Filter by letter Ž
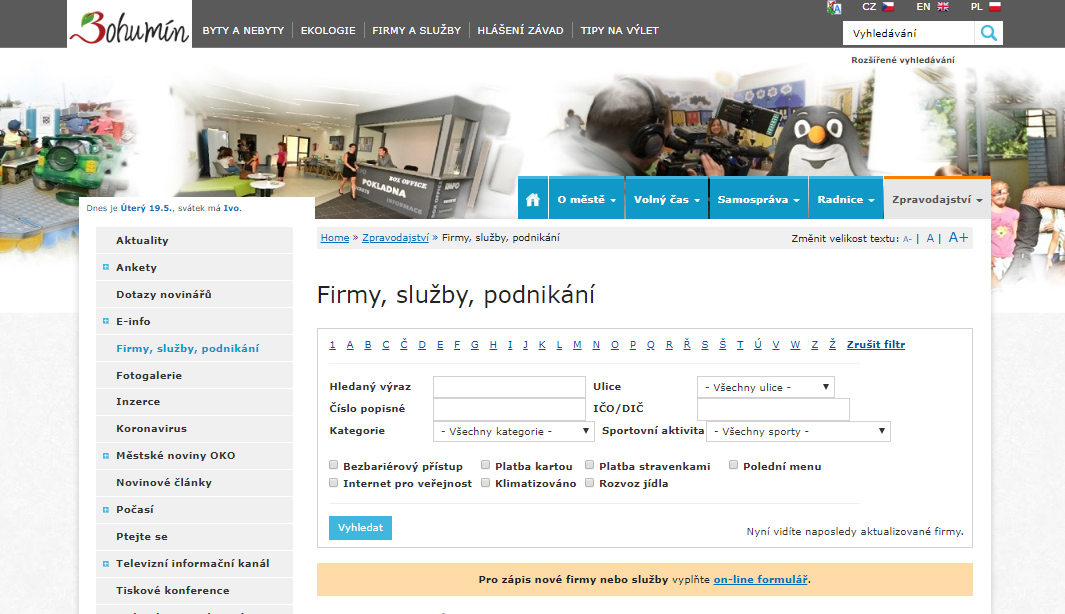1065x614 pixels. tap(832, 344)
